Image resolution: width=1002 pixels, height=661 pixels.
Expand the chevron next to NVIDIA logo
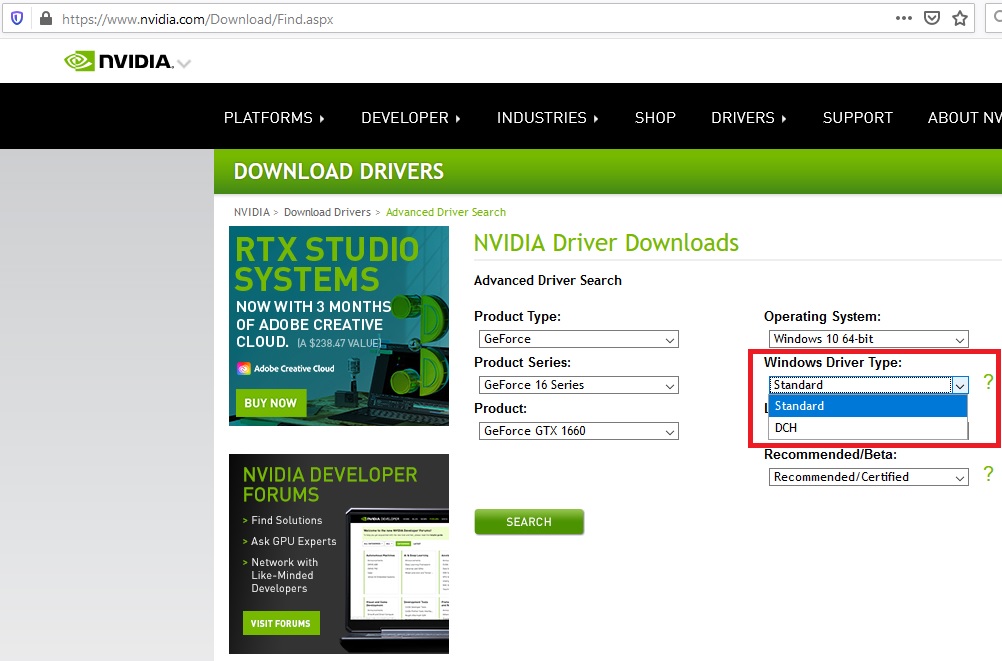coord(184,63)
